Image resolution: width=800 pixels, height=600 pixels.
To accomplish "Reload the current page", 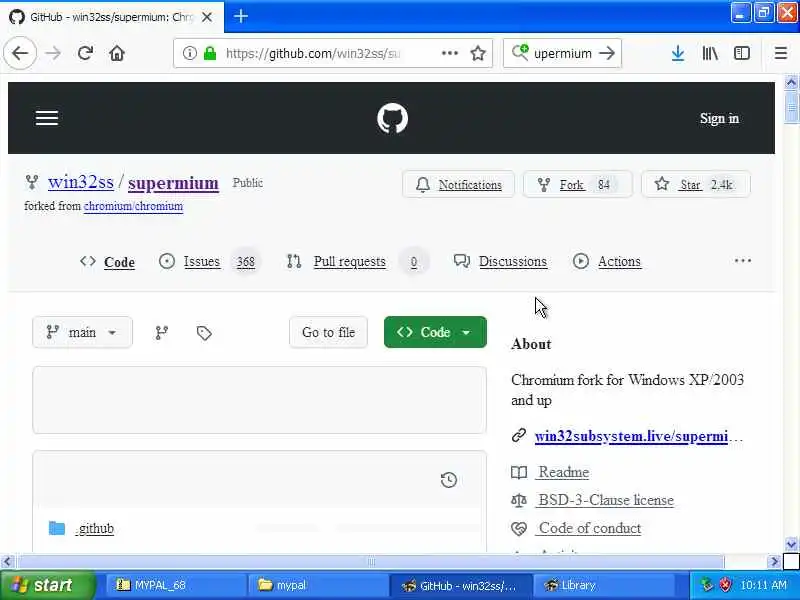I will pyautogui.click(x=85, y=53).
